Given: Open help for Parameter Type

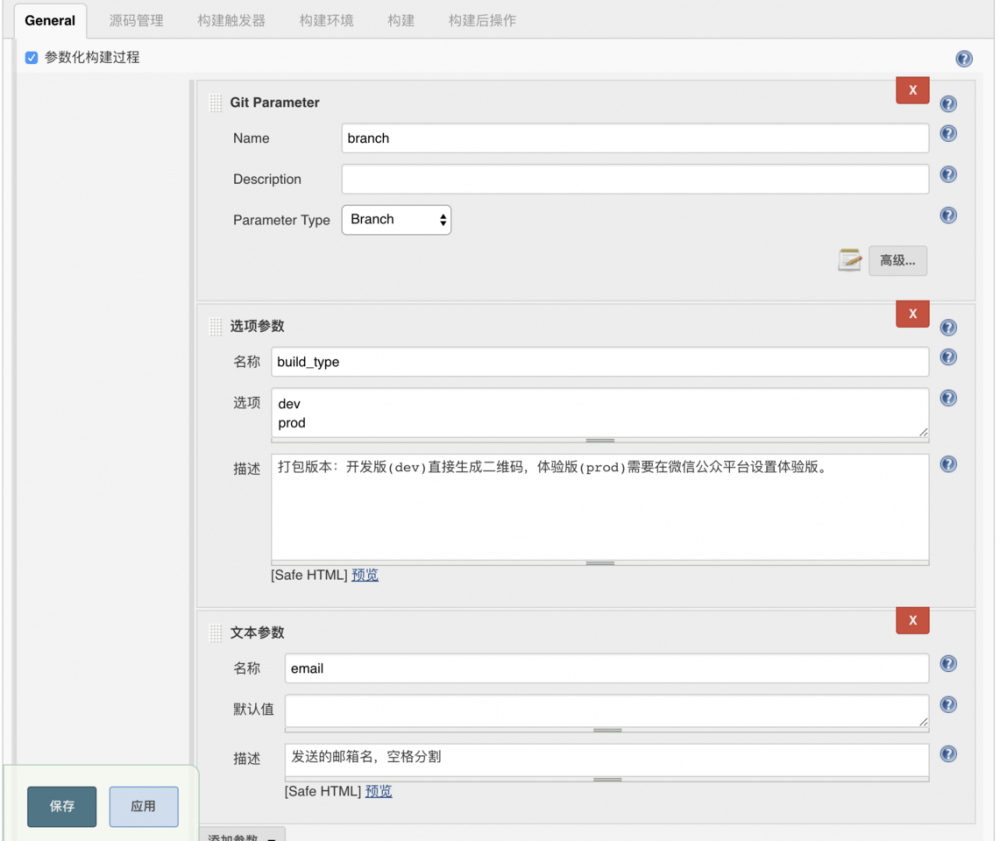Looking at the screenshot, I should tap(947, 215).
